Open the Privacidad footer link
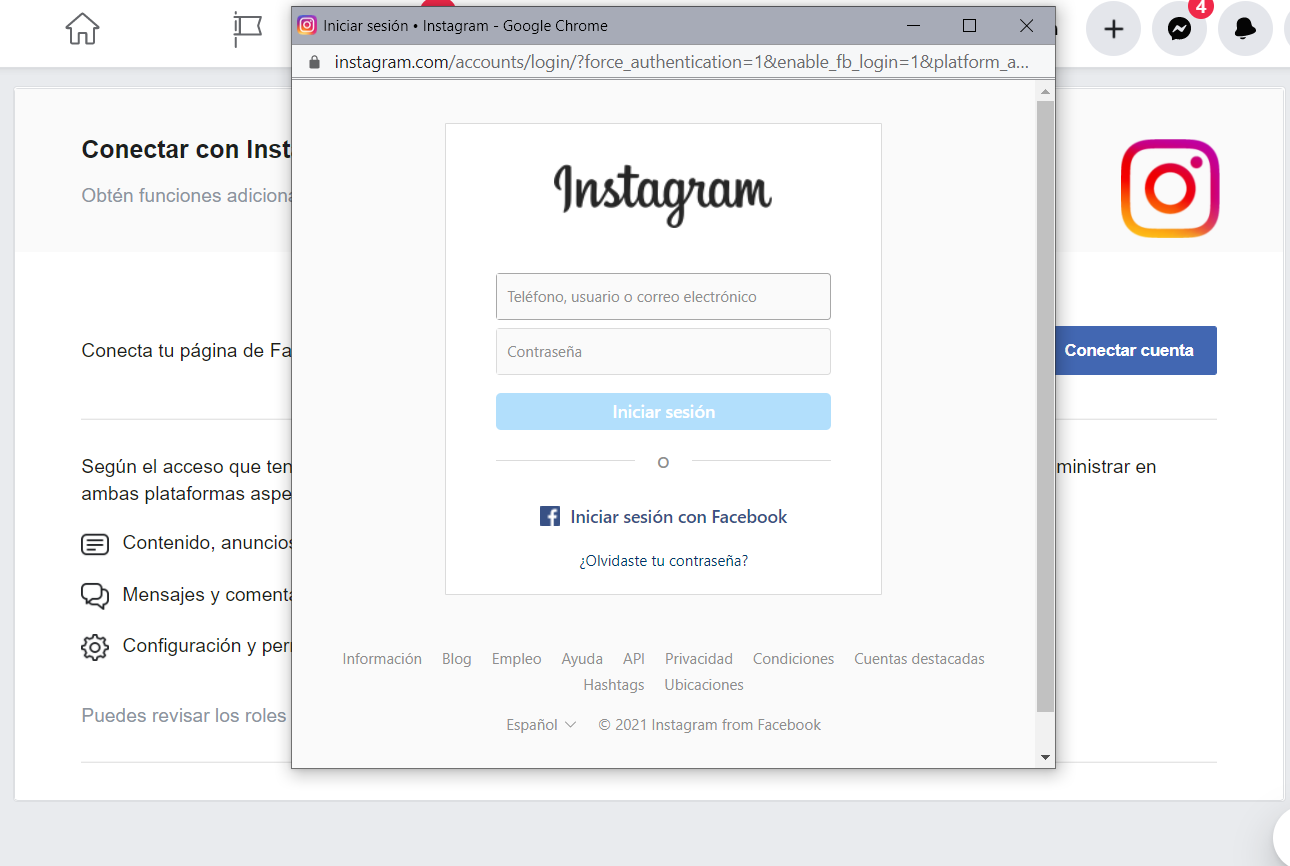The width and height of the screenshot is (1290, 866). coord(699,659)
